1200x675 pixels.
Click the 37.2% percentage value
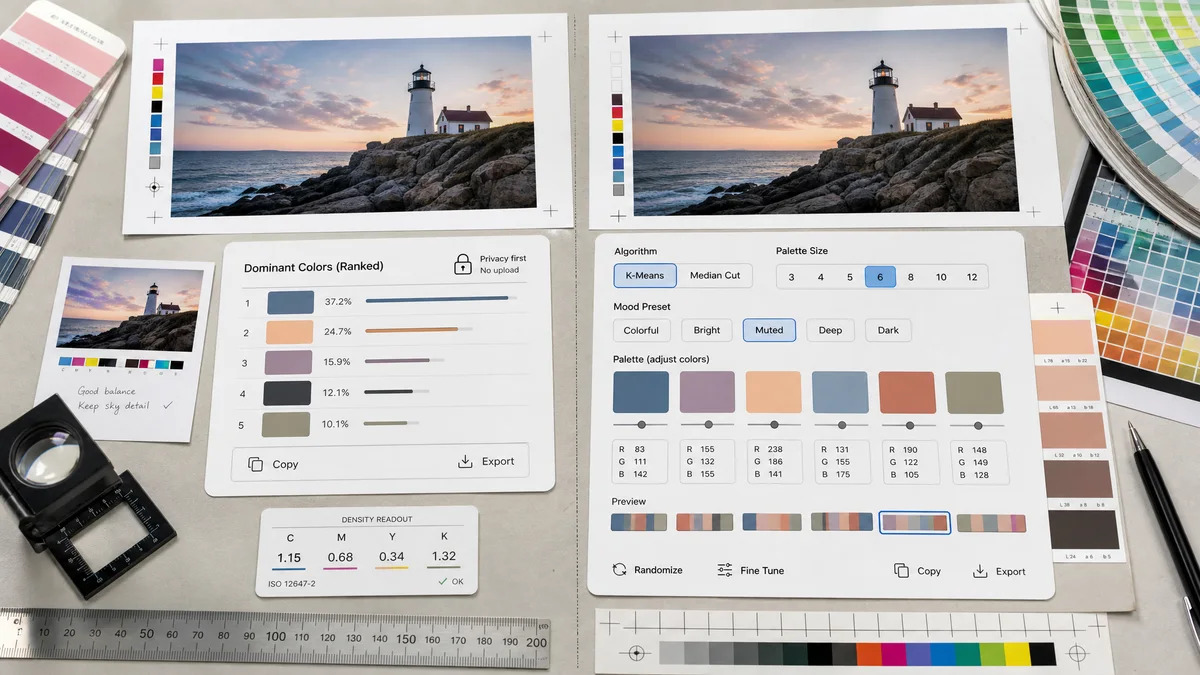click(x=338, y=301)
